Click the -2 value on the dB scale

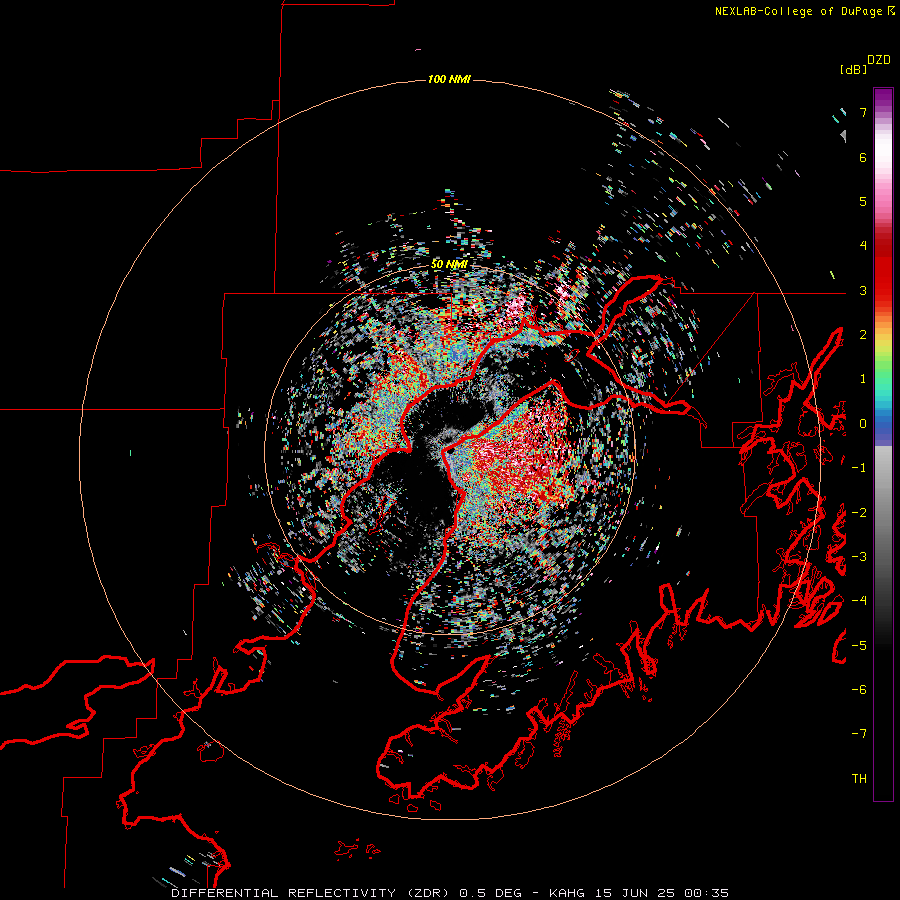tap(859, 513)
